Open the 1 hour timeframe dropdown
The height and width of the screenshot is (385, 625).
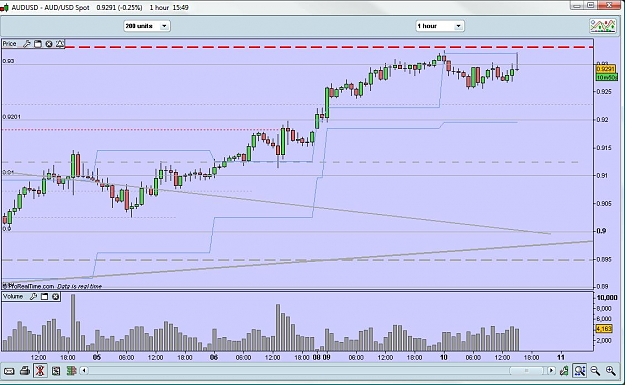(x=440, y=26)
